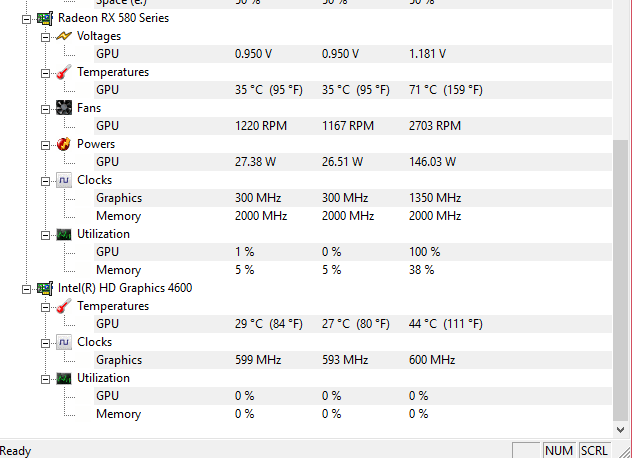632x458 pixels.
Task: Click the Radeon RX 580 Series graphics card icon
Action: click(x=45, y=18)
